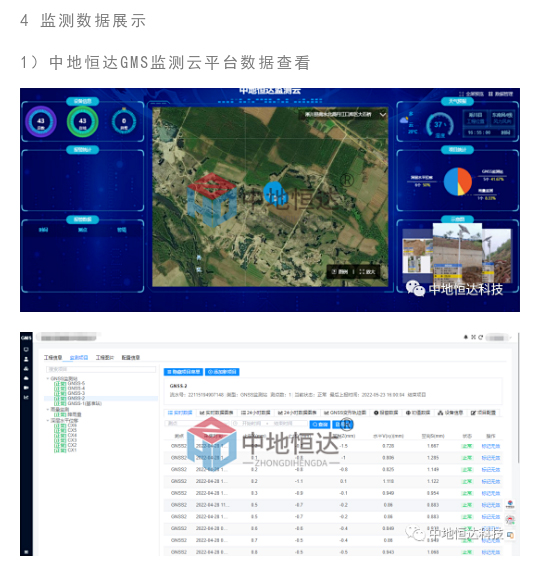Click the blue alarm gauge showing 0

pos(124,121)
